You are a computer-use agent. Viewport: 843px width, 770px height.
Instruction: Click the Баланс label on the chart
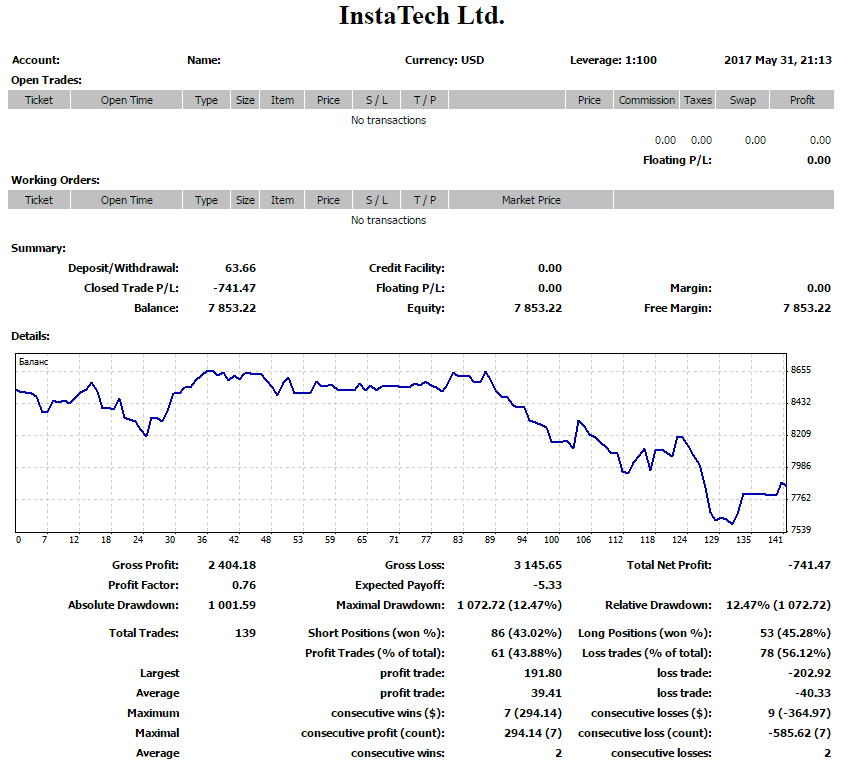33,362
